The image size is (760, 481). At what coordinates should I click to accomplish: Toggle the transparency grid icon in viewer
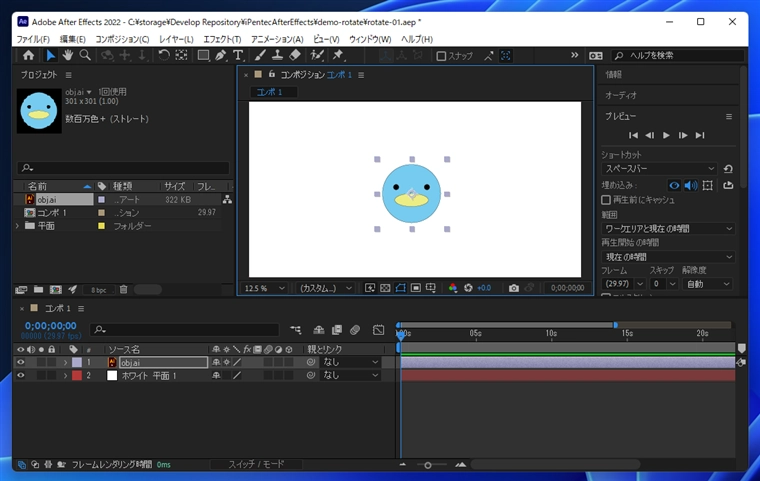pos(385,288)
